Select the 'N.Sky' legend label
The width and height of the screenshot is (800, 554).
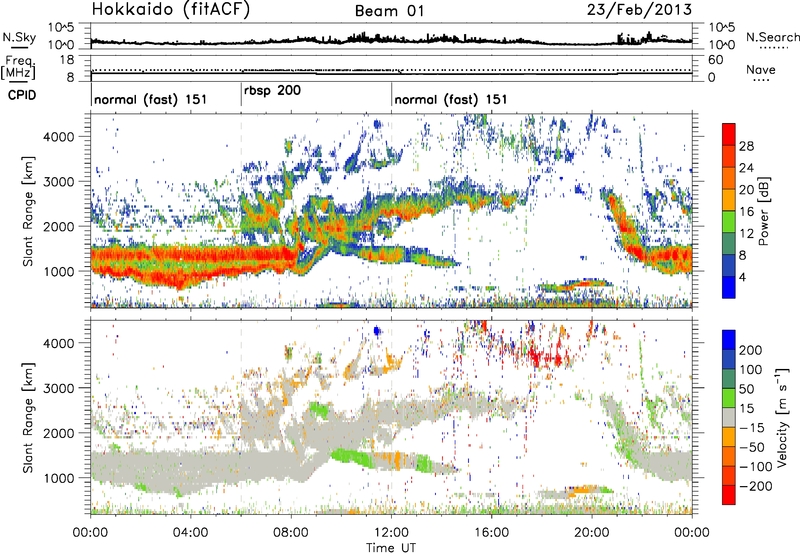(19, 37)
